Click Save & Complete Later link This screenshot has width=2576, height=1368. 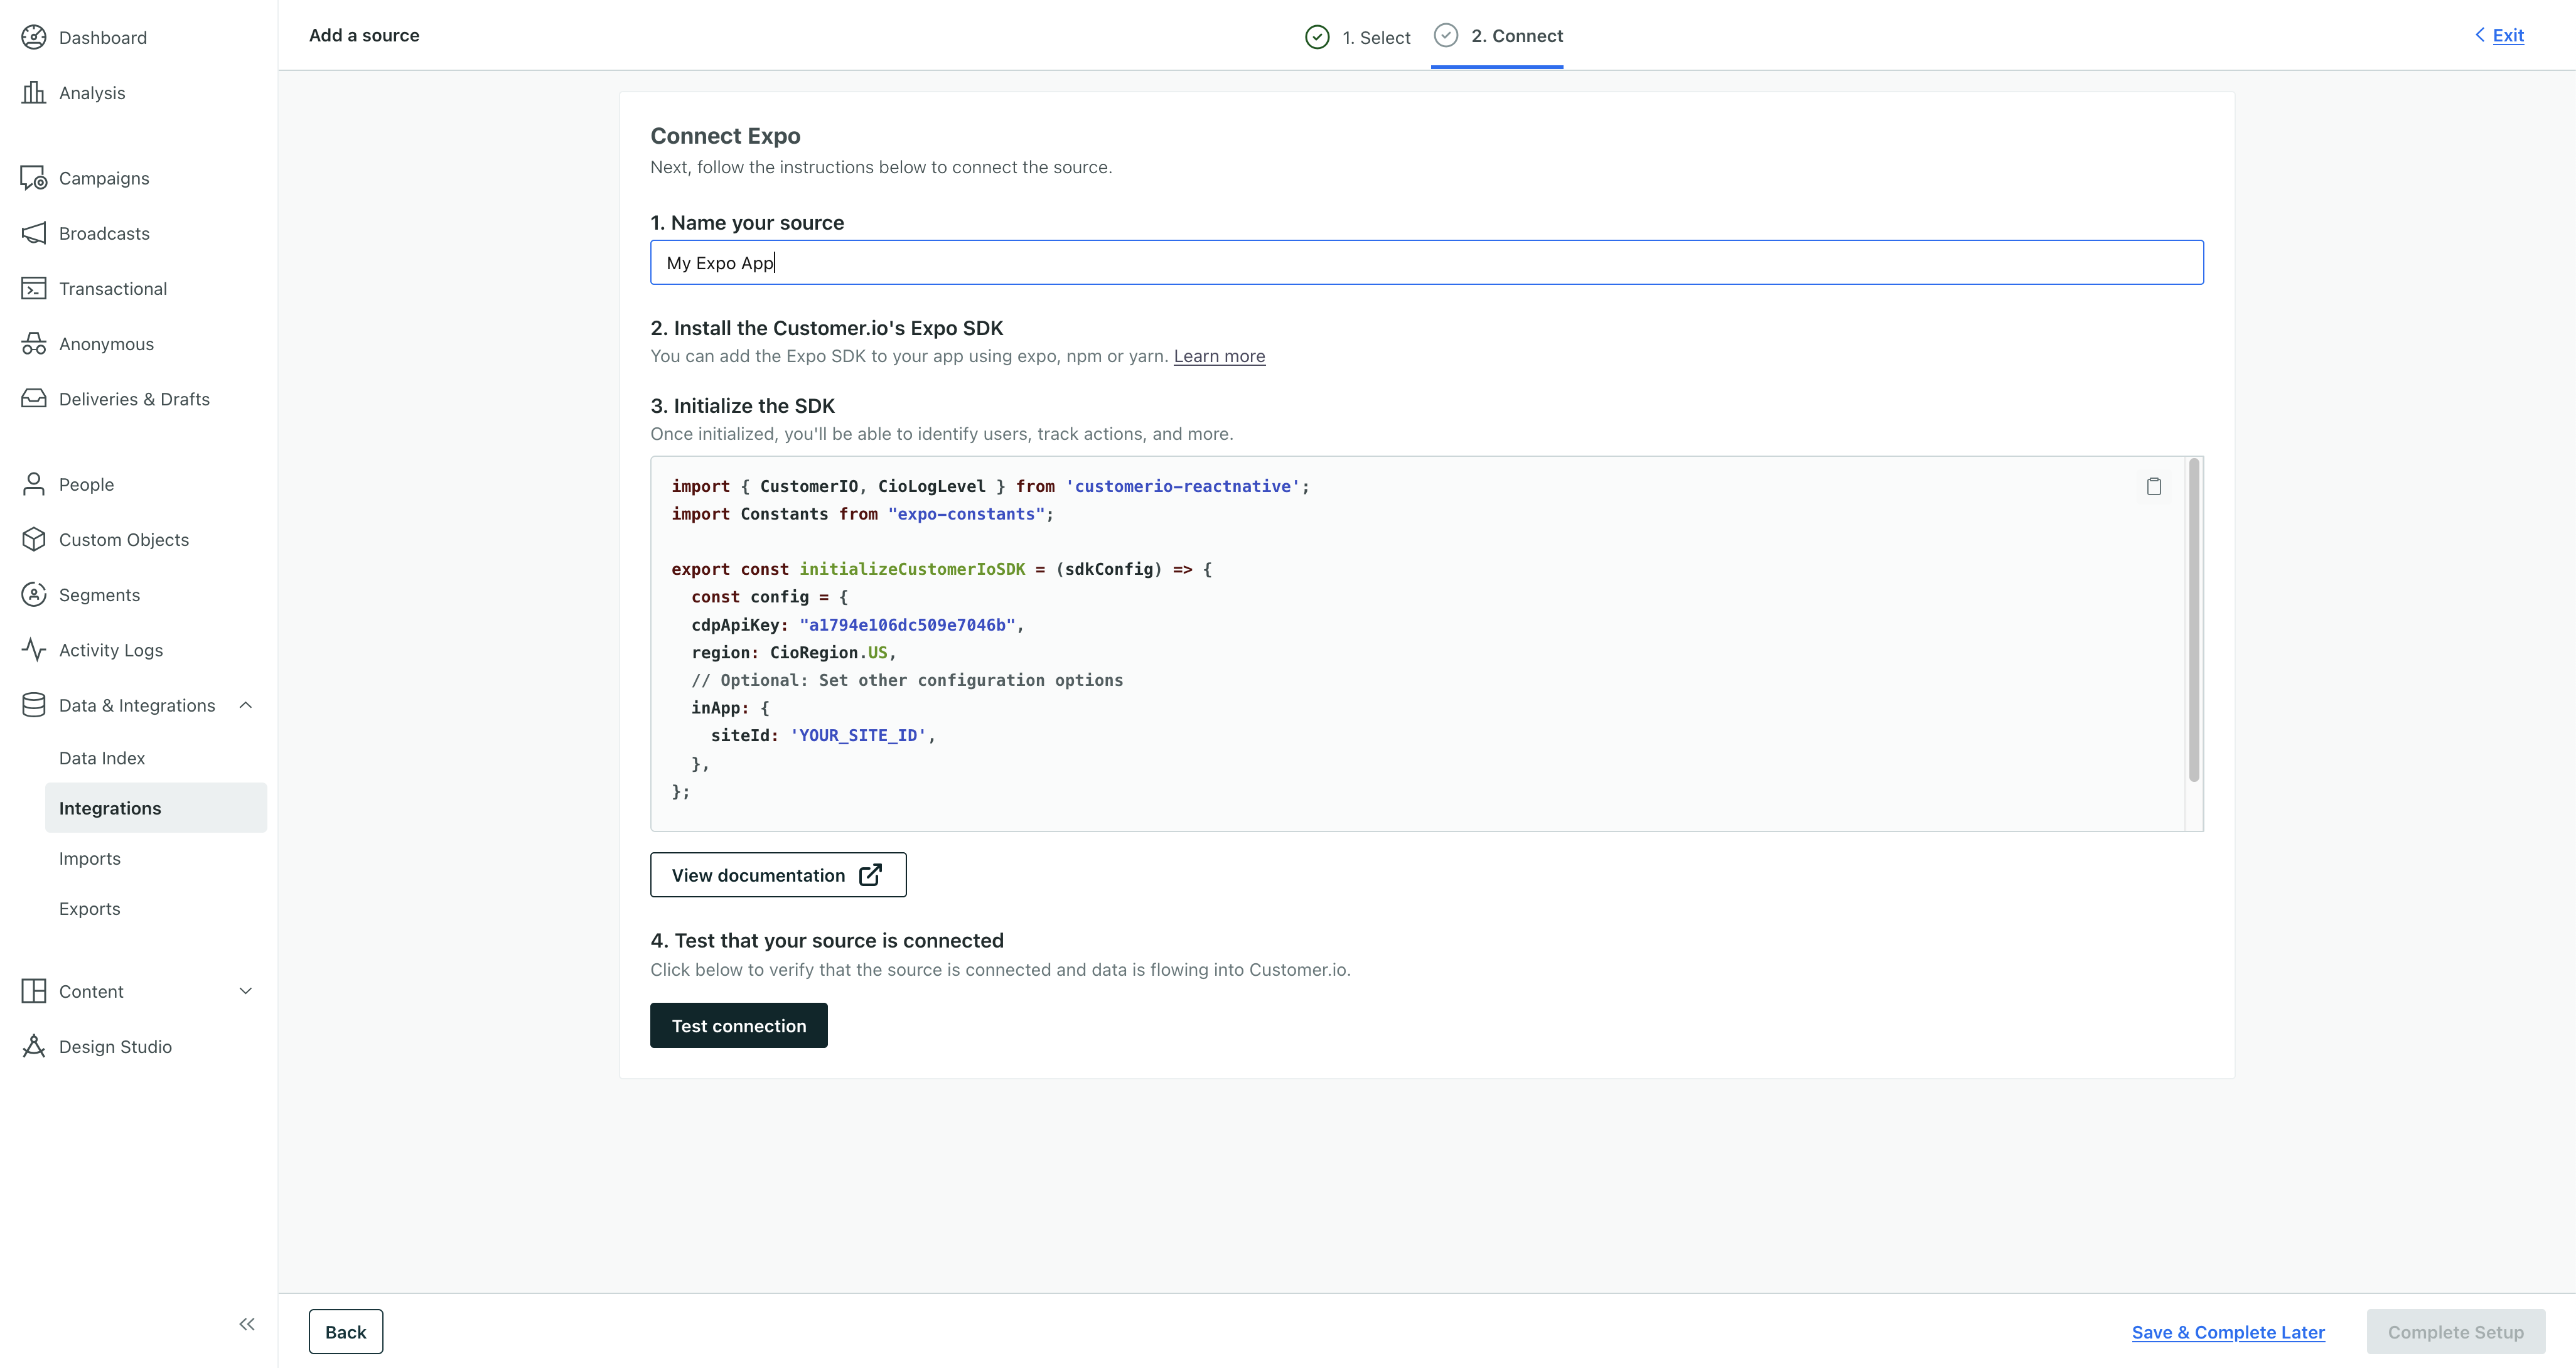coord(2228,1332)
